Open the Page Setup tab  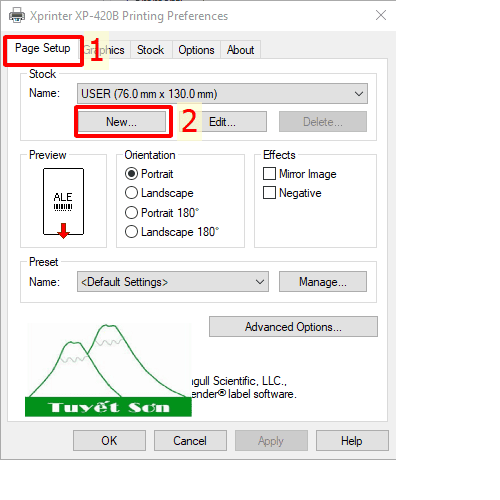43,49
